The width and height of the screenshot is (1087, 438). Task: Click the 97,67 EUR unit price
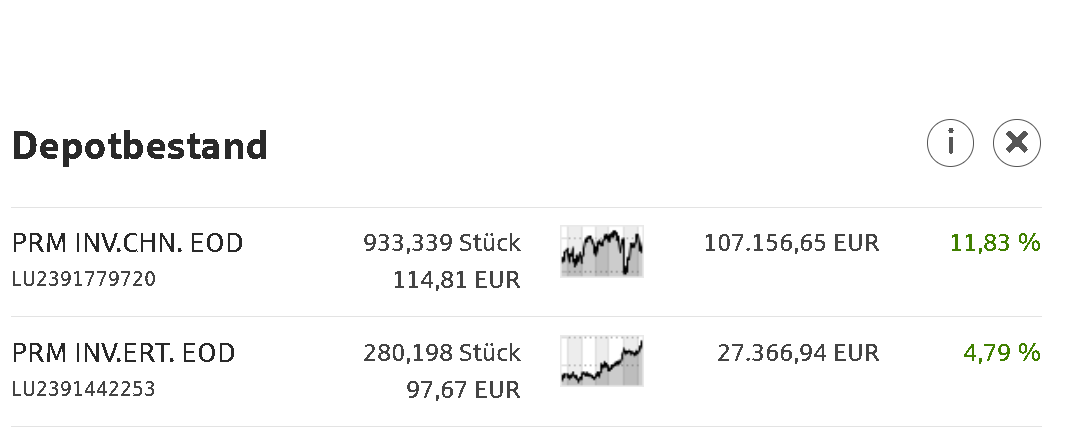click(x=465, y=390)
